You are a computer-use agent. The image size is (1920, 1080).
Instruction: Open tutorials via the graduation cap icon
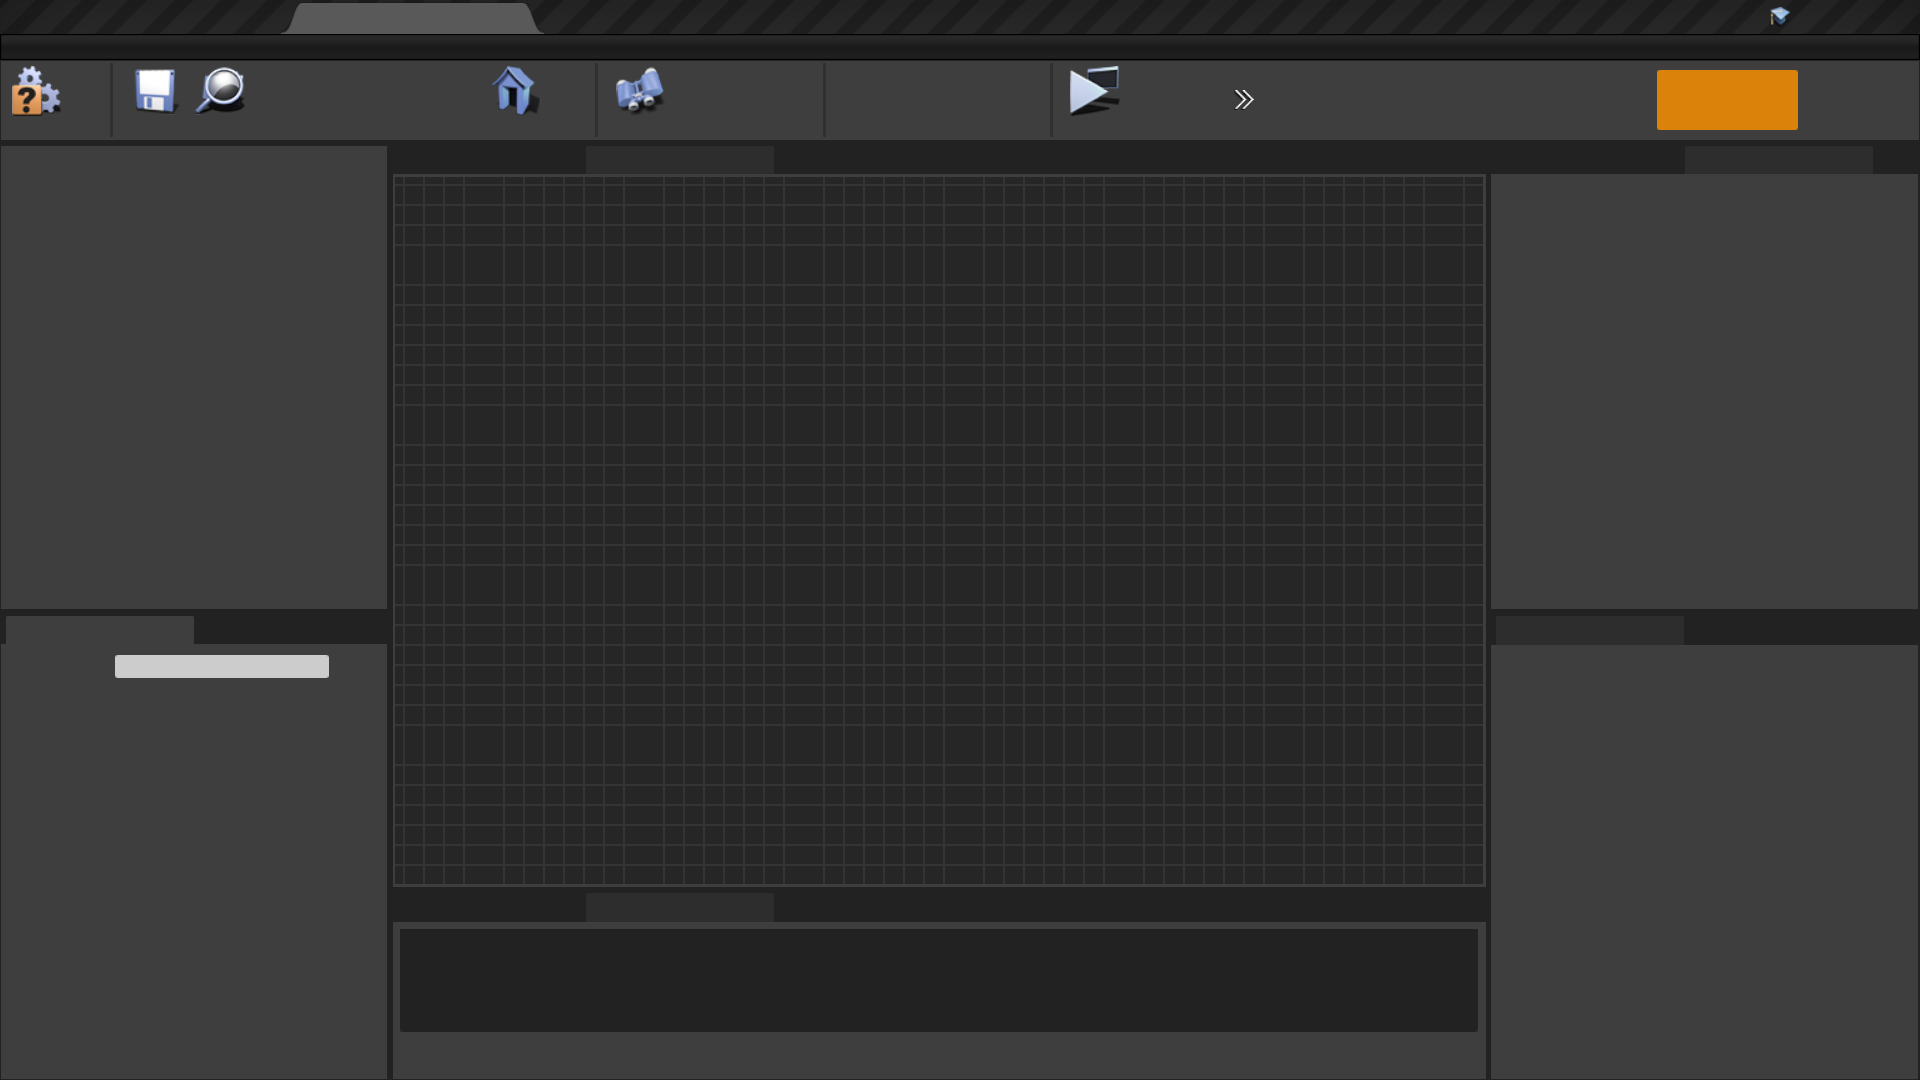(1781, 16)
